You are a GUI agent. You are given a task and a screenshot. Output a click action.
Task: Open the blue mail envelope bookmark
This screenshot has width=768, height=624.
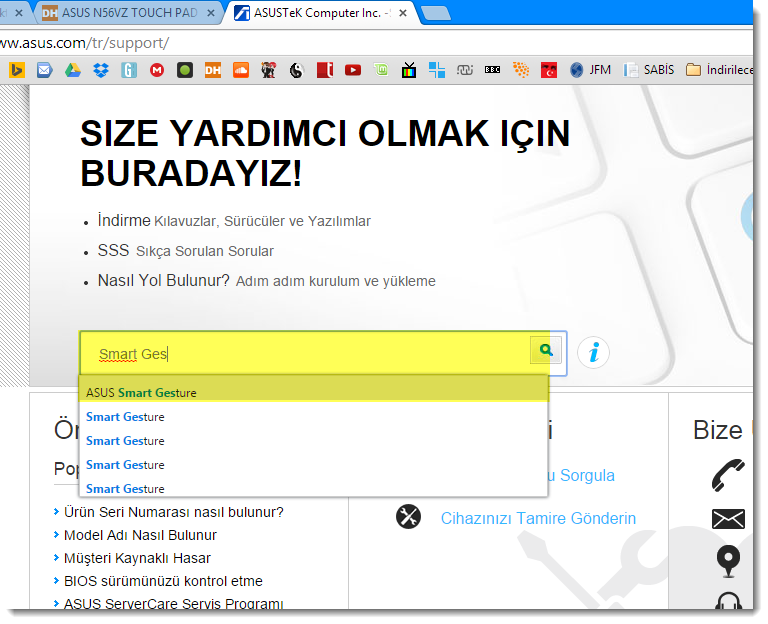[x=45, y=71]
